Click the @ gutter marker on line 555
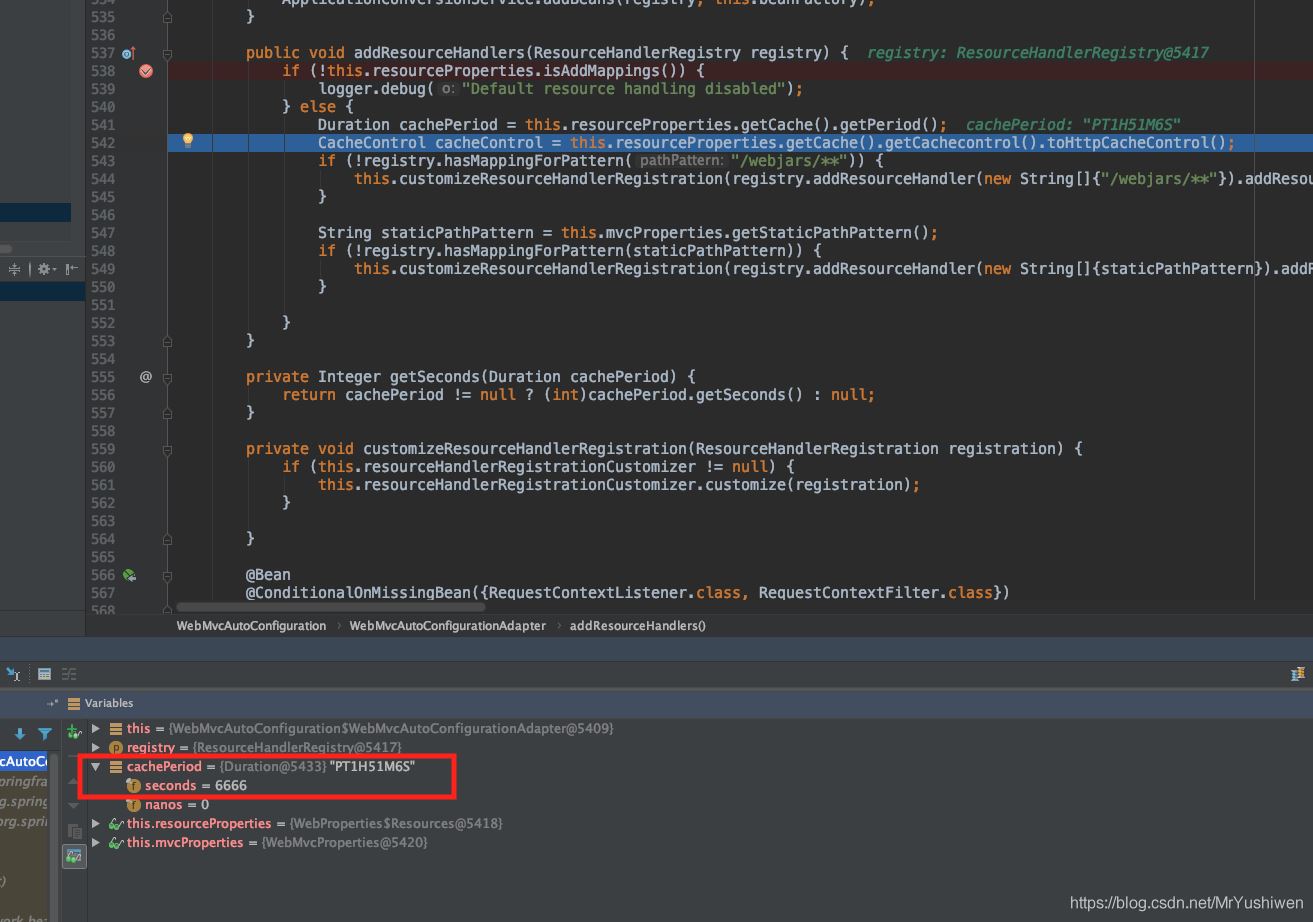1313x922 pixels. [x=146, y=377]
